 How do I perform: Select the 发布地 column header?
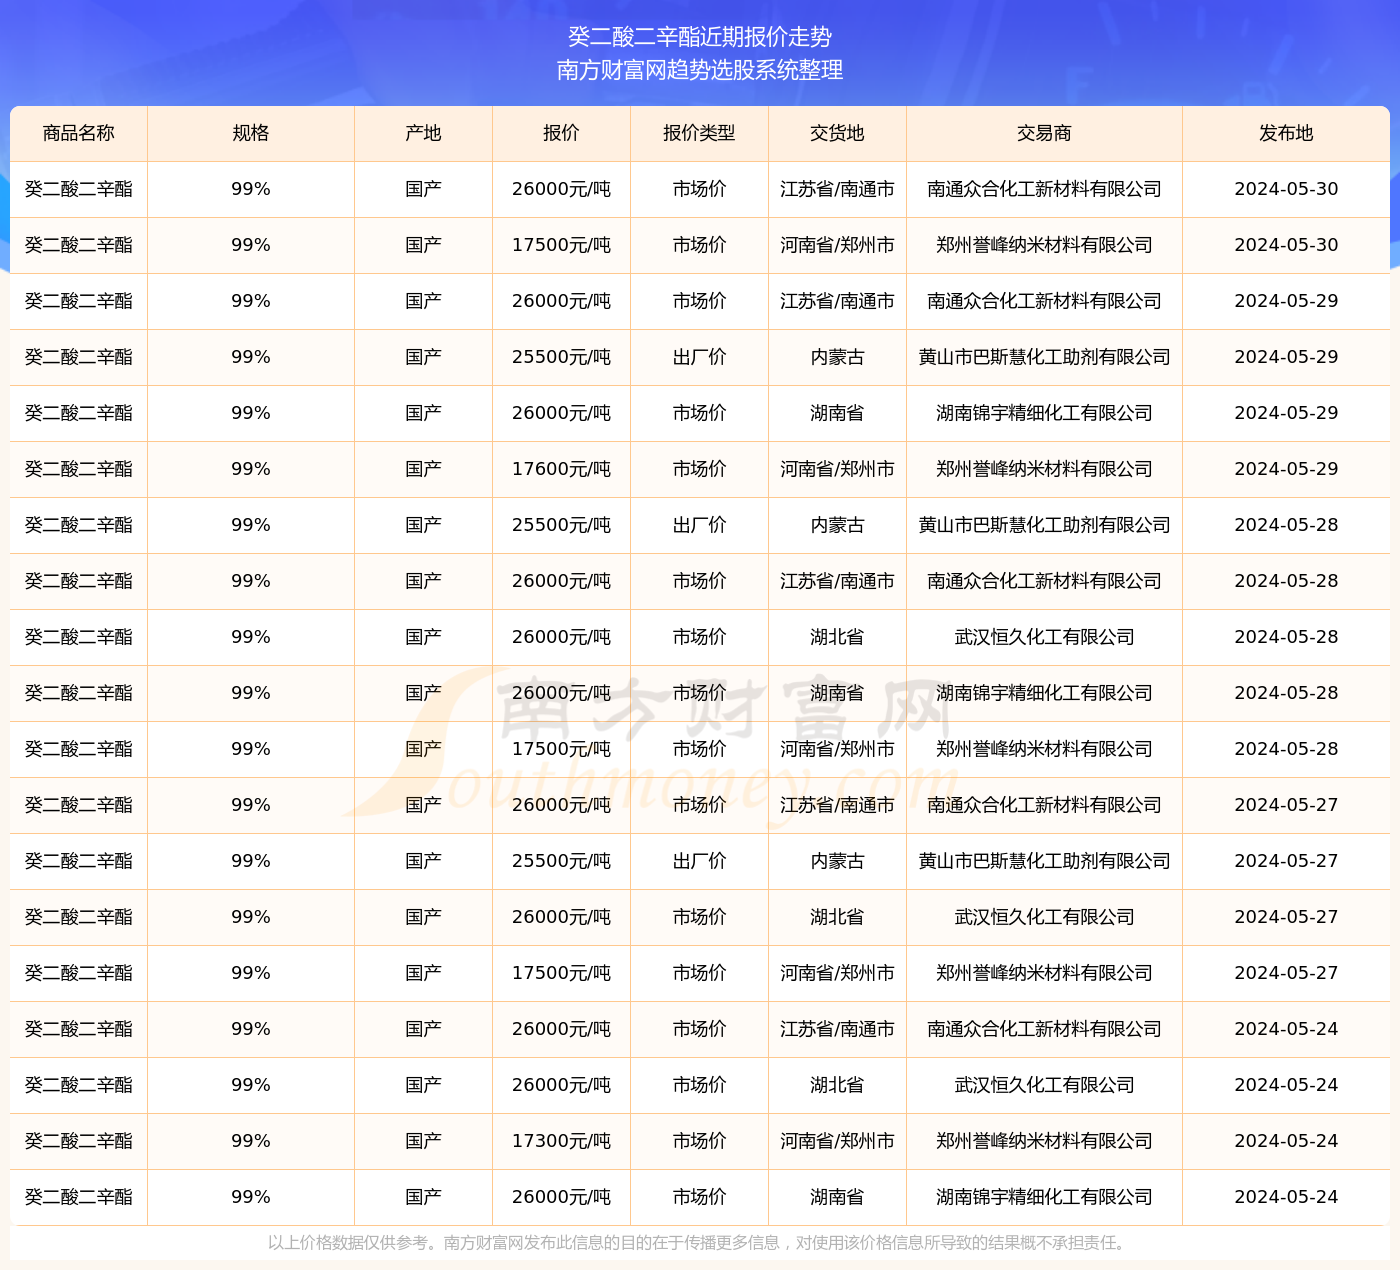pos(1286,133)
